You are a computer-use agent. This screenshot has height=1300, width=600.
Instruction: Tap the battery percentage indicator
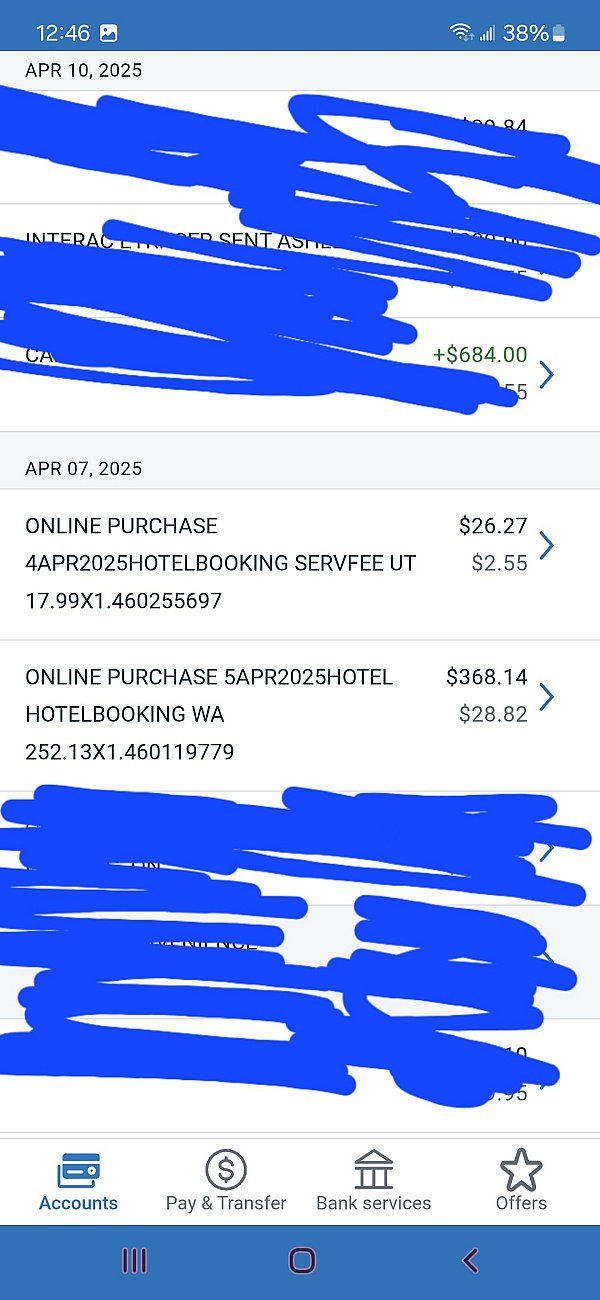(x=526, y=33)
